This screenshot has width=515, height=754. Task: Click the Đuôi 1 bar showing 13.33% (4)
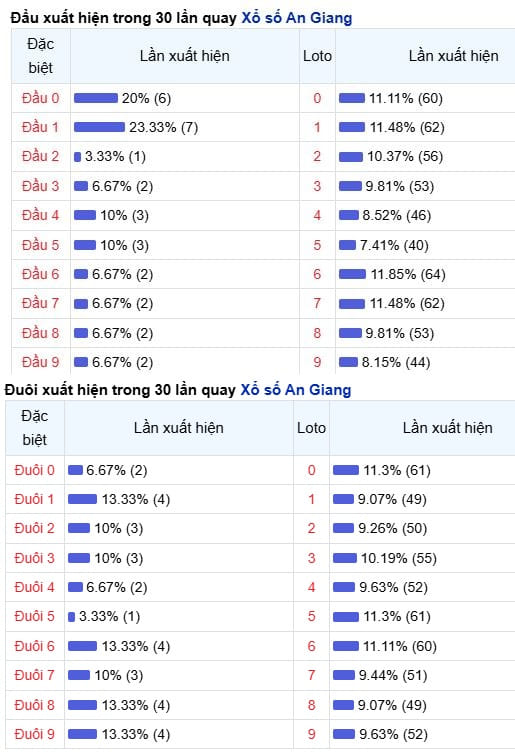(82, 499)
